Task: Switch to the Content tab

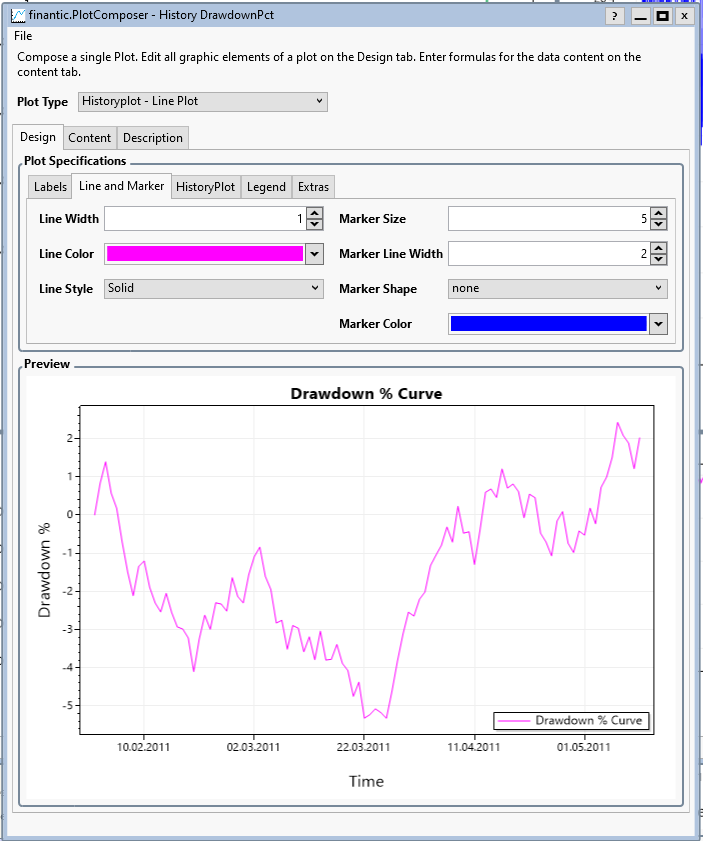Action: pyautogui.click(x=90, y=138)
